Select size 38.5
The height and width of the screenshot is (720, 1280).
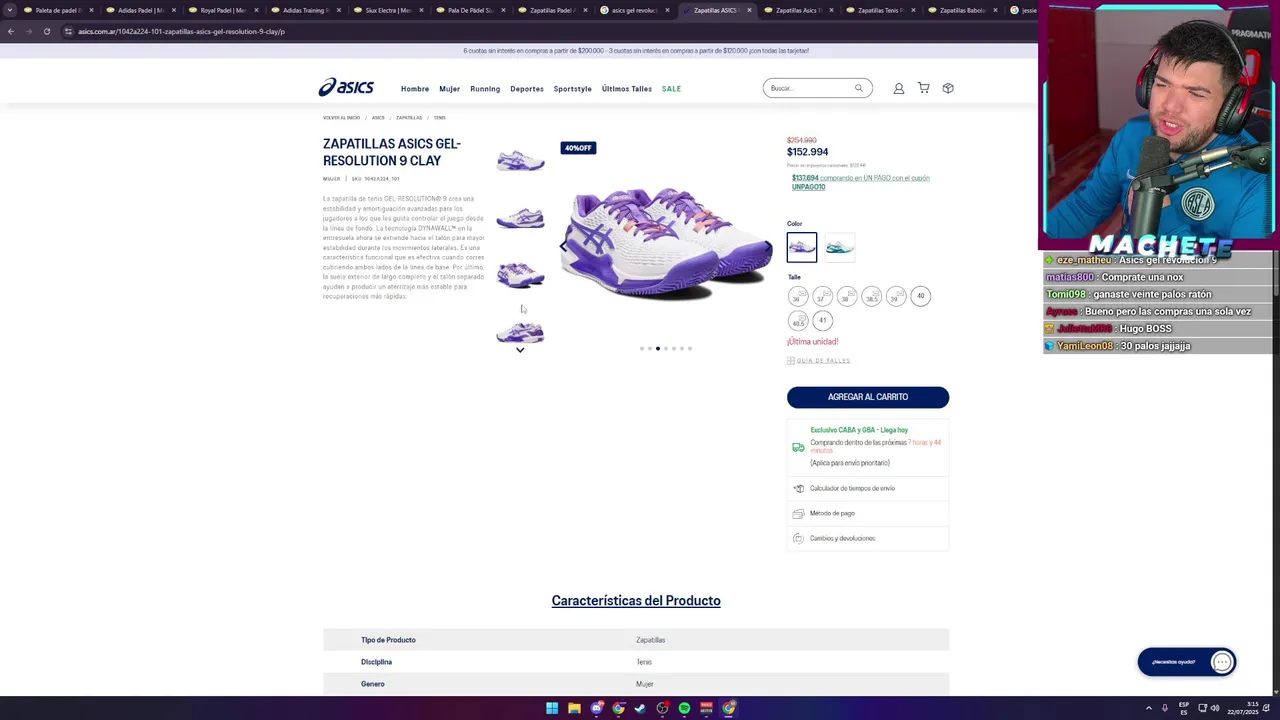871,296
